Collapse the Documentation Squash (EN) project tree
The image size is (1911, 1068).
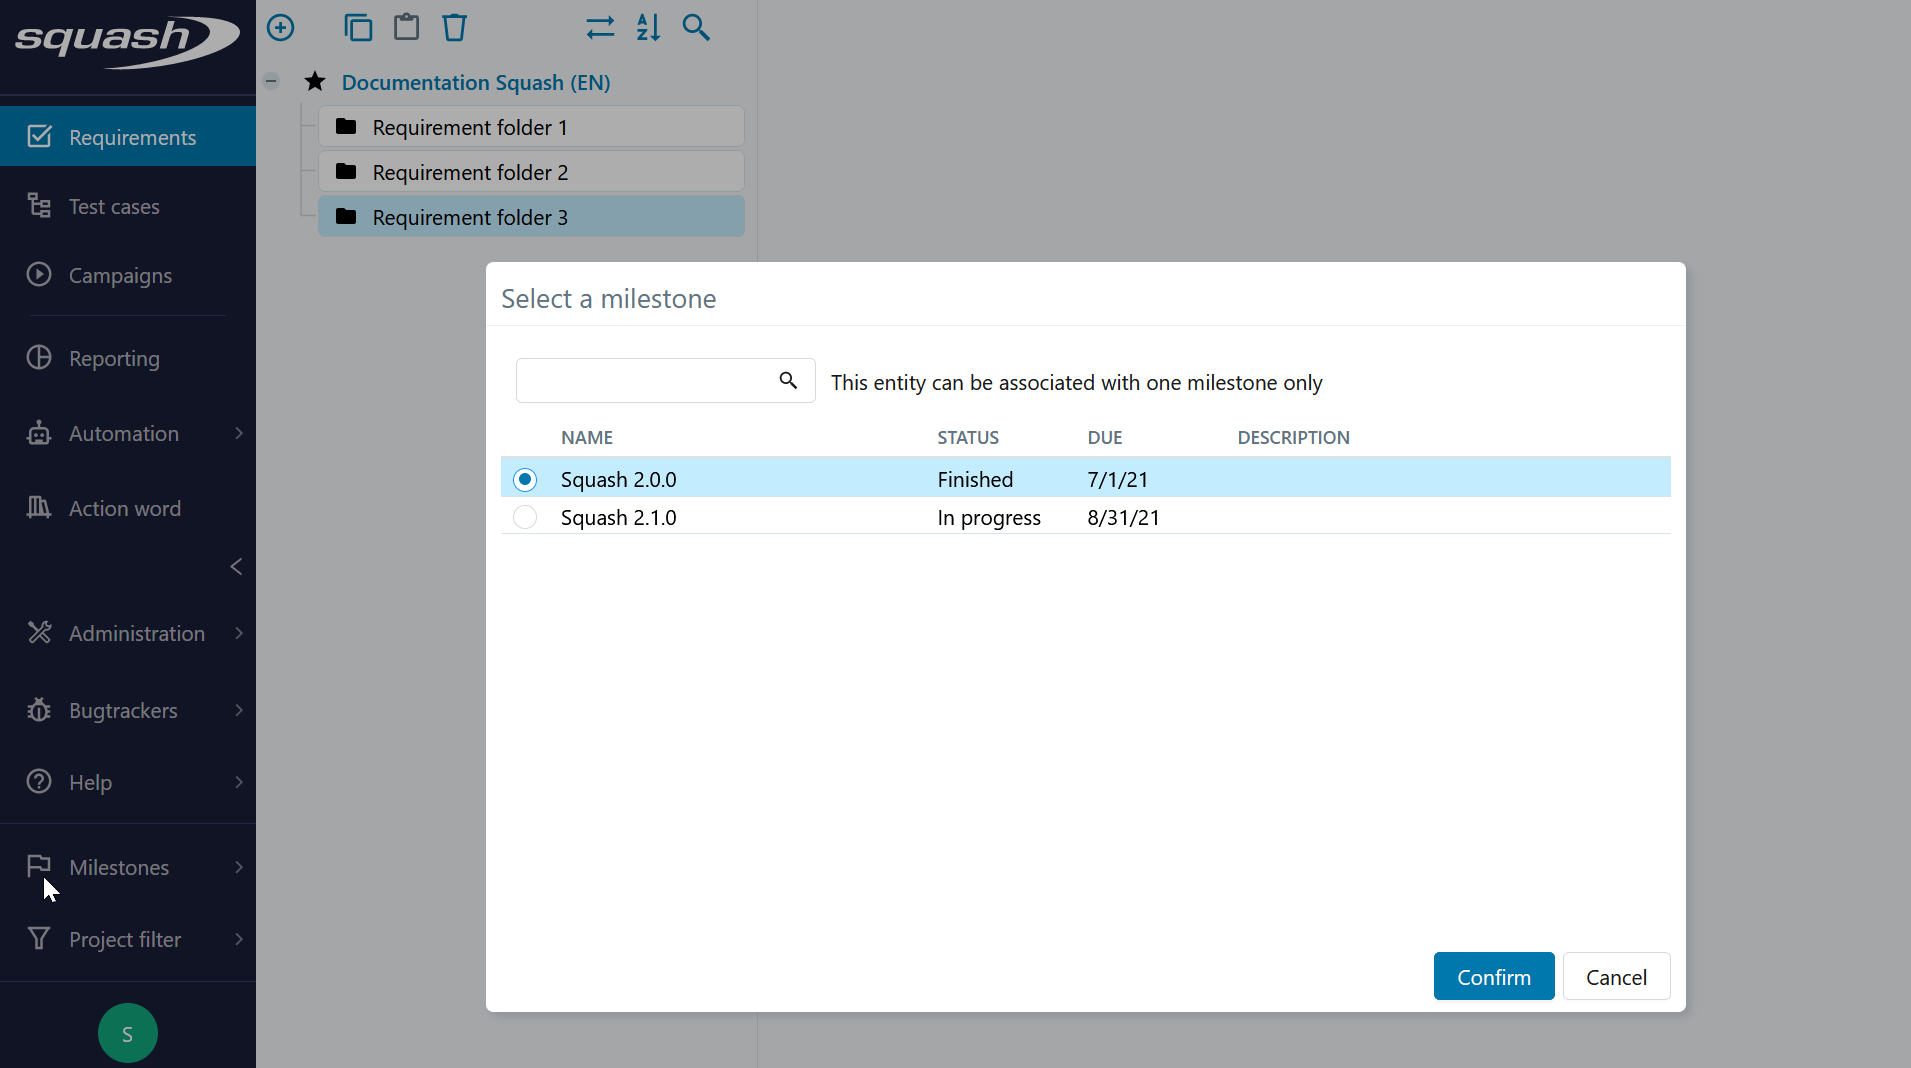(271, 82)
